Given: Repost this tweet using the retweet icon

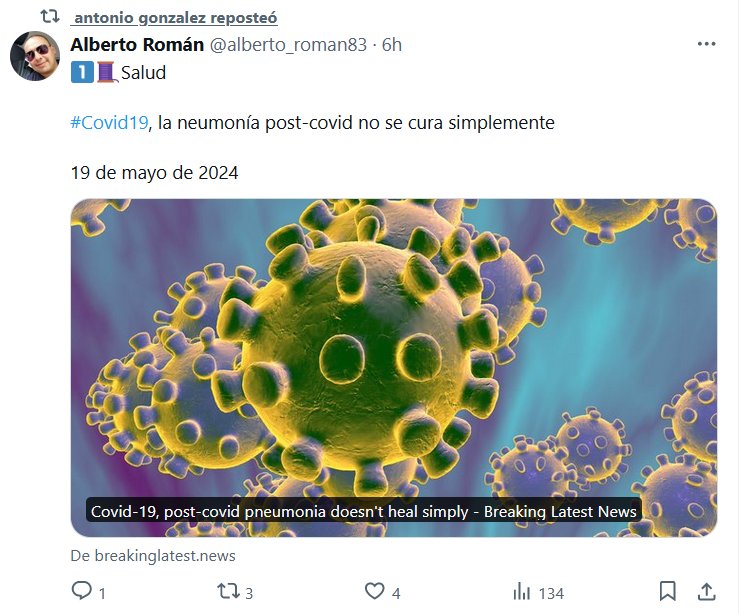Looking at the screenshot, I should (228, 591).
